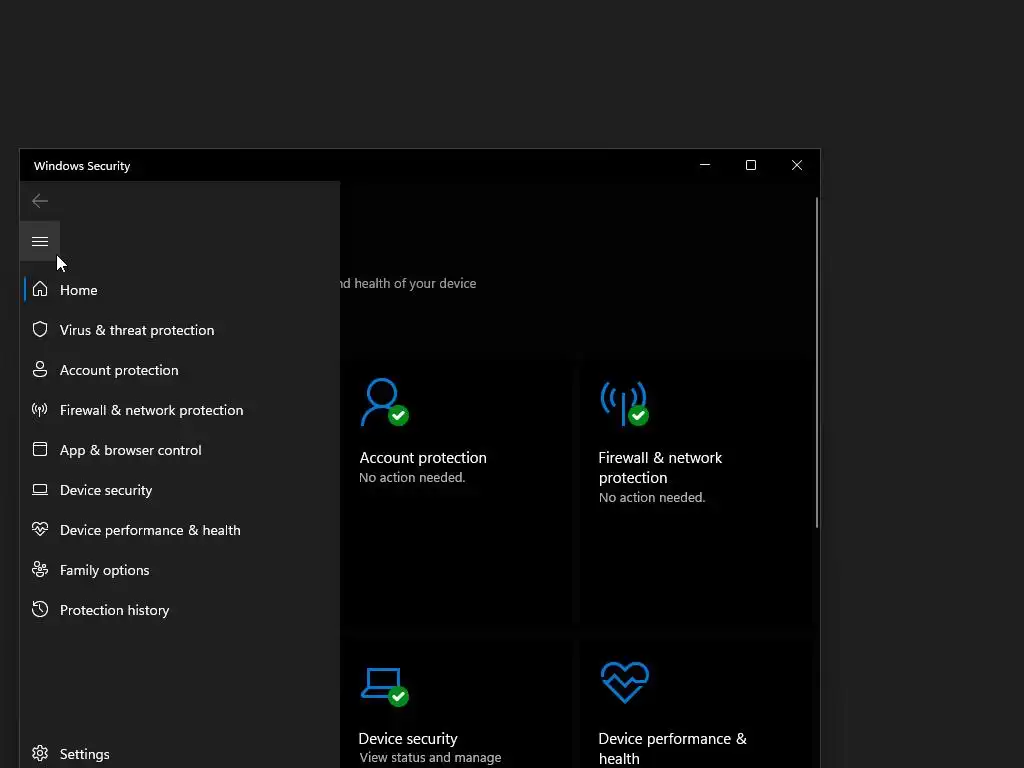1024x768 pixels.
Task: Close the Windows Security window
Action: [x=797, y=165]
